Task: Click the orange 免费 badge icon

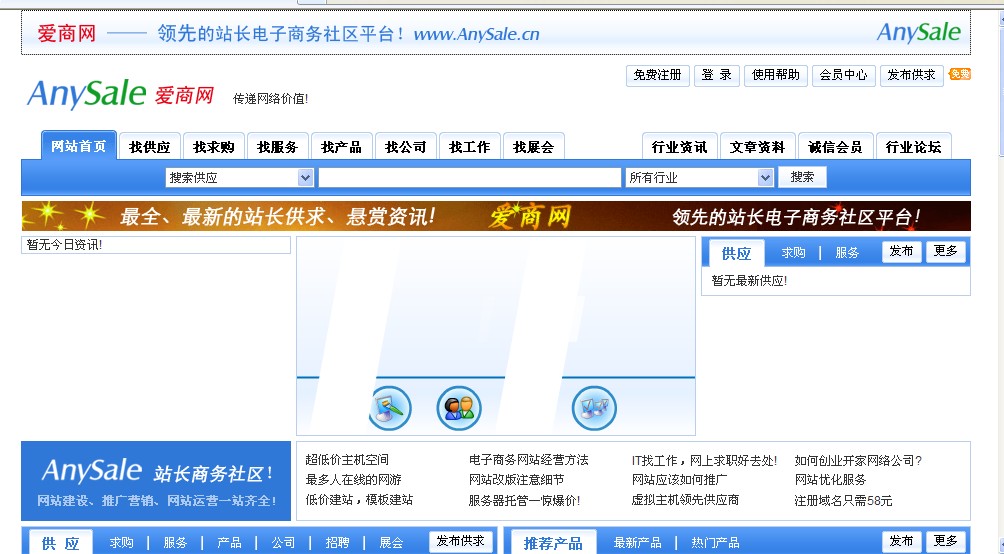Action: coord(959,74)
